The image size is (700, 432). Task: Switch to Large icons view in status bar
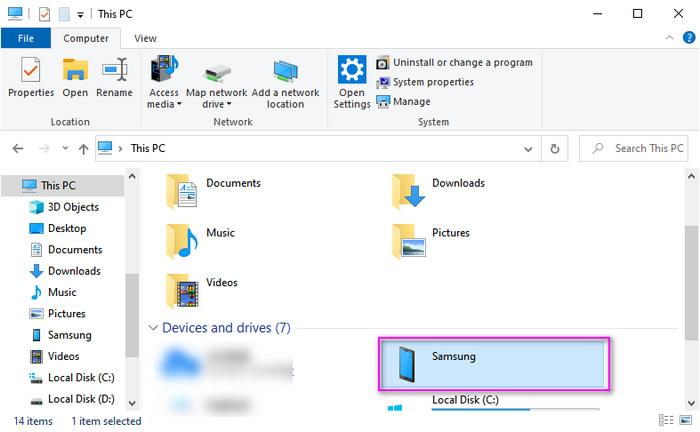685,420
